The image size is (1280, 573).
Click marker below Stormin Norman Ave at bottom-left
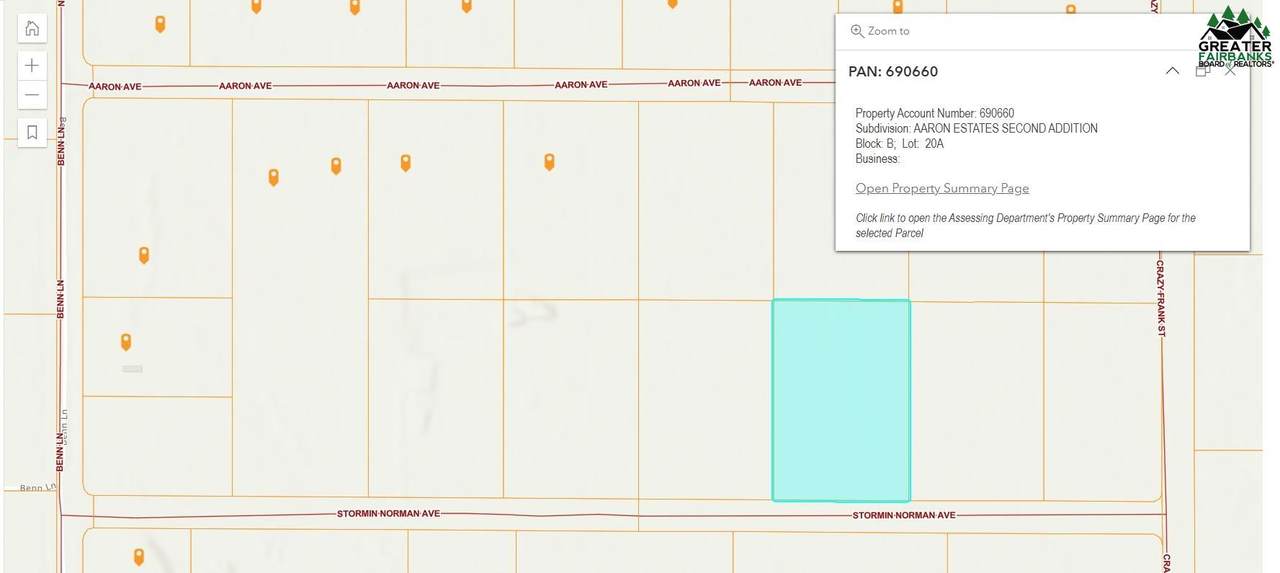pos(139,556)
